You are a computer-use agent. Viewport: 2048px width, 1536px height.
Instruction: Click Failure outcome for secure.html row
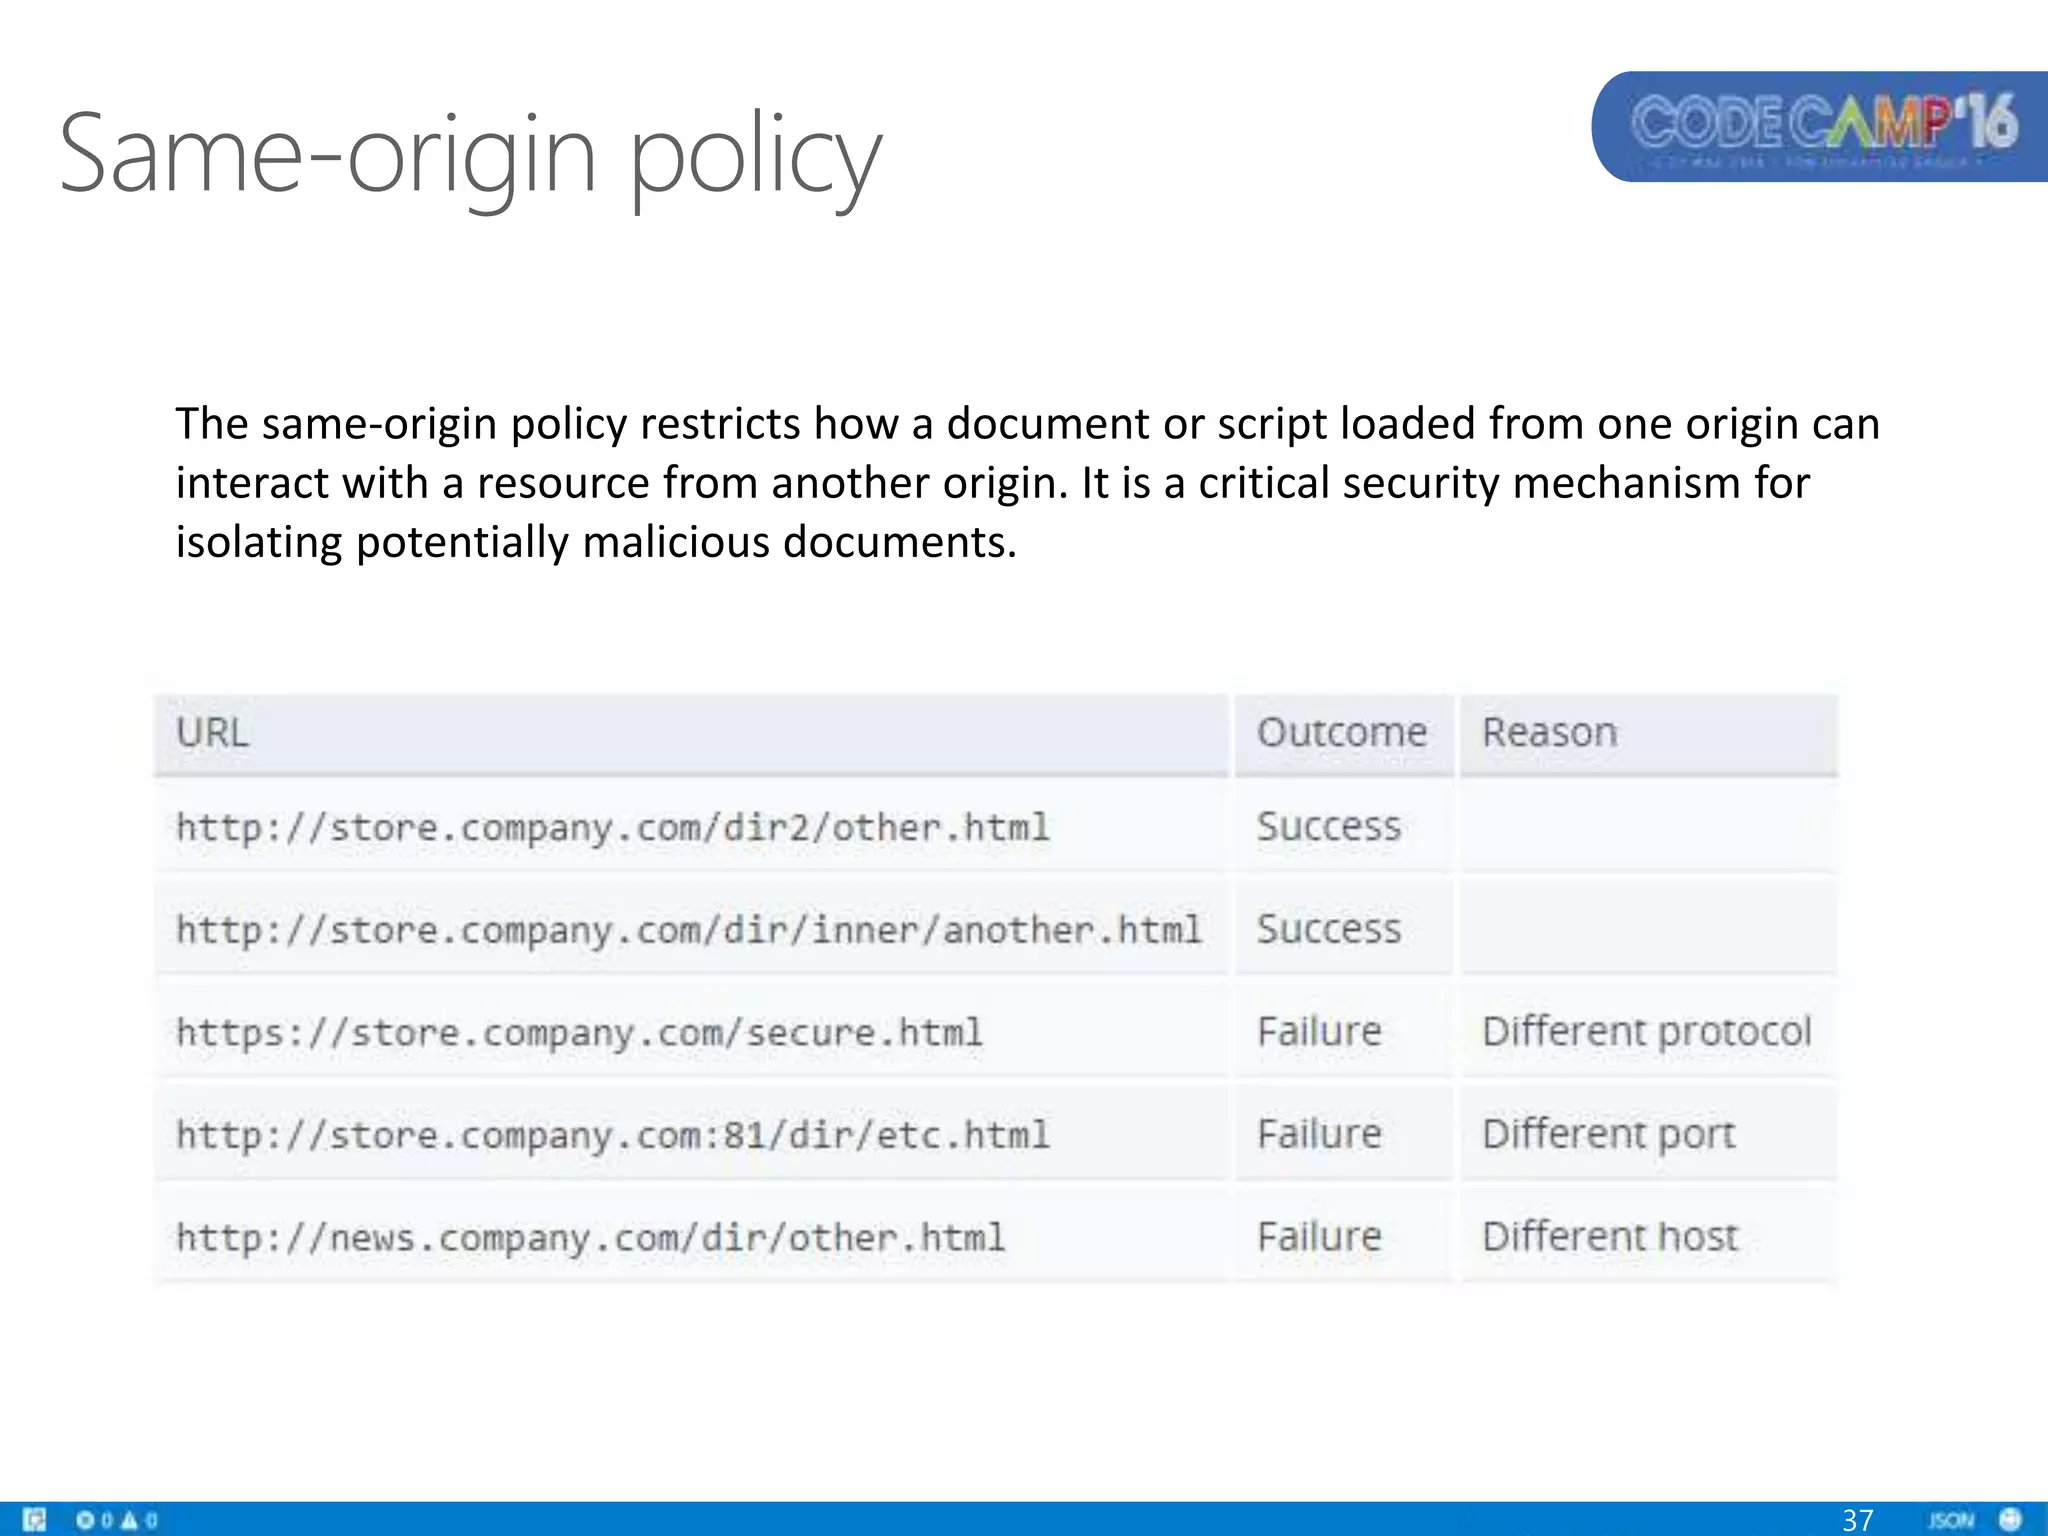(1343, 1031)
